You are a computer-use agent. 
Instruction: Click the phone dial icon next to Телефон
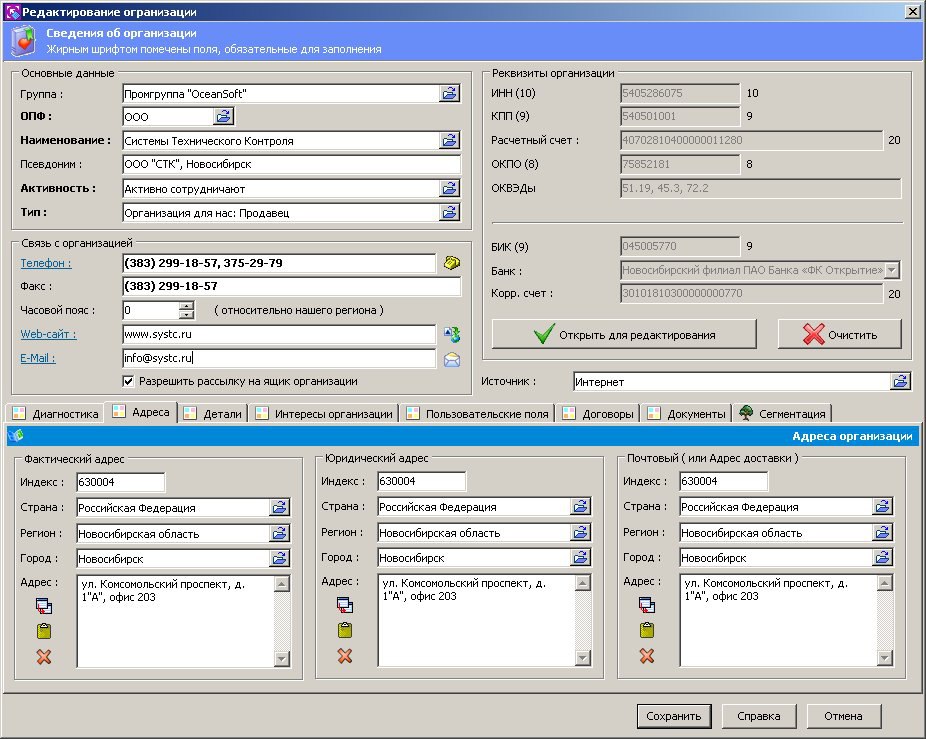[451, 263]
